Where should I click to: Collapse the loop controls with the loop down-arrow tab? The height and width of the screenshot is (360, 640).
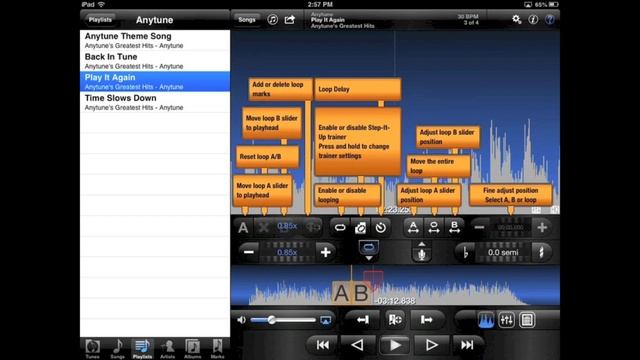[x=369, y=251]
